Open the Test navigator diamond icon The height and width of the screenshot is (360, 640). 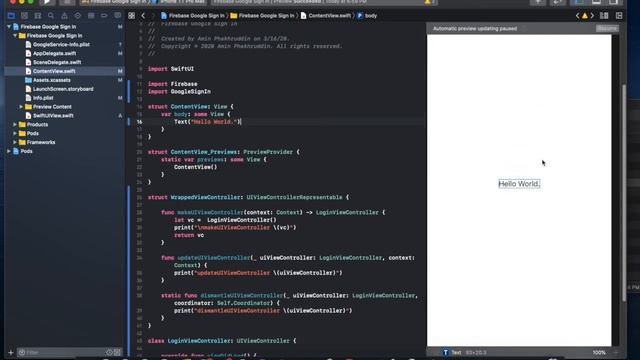coord(78,16)
